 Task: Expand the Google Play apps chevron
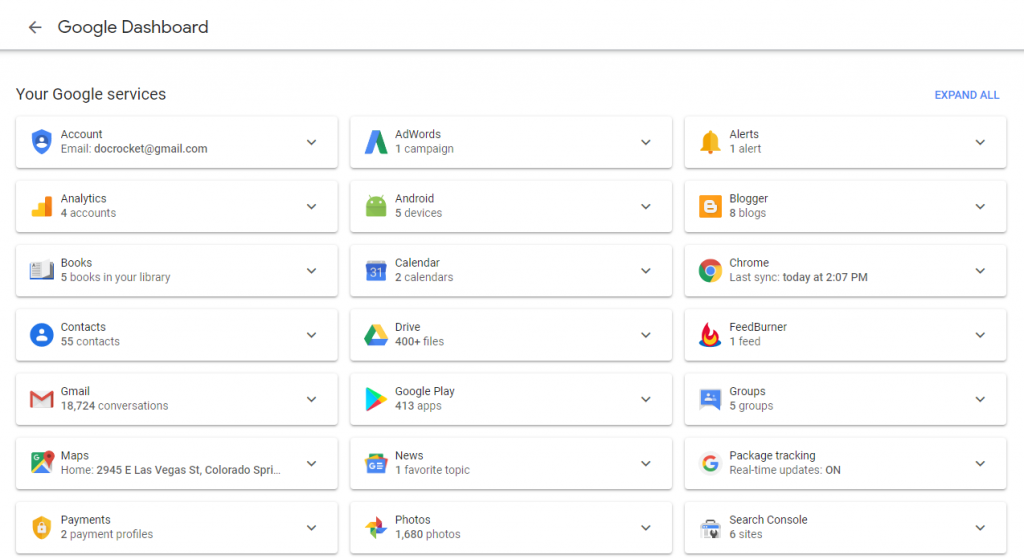click(x=646, y=399)
